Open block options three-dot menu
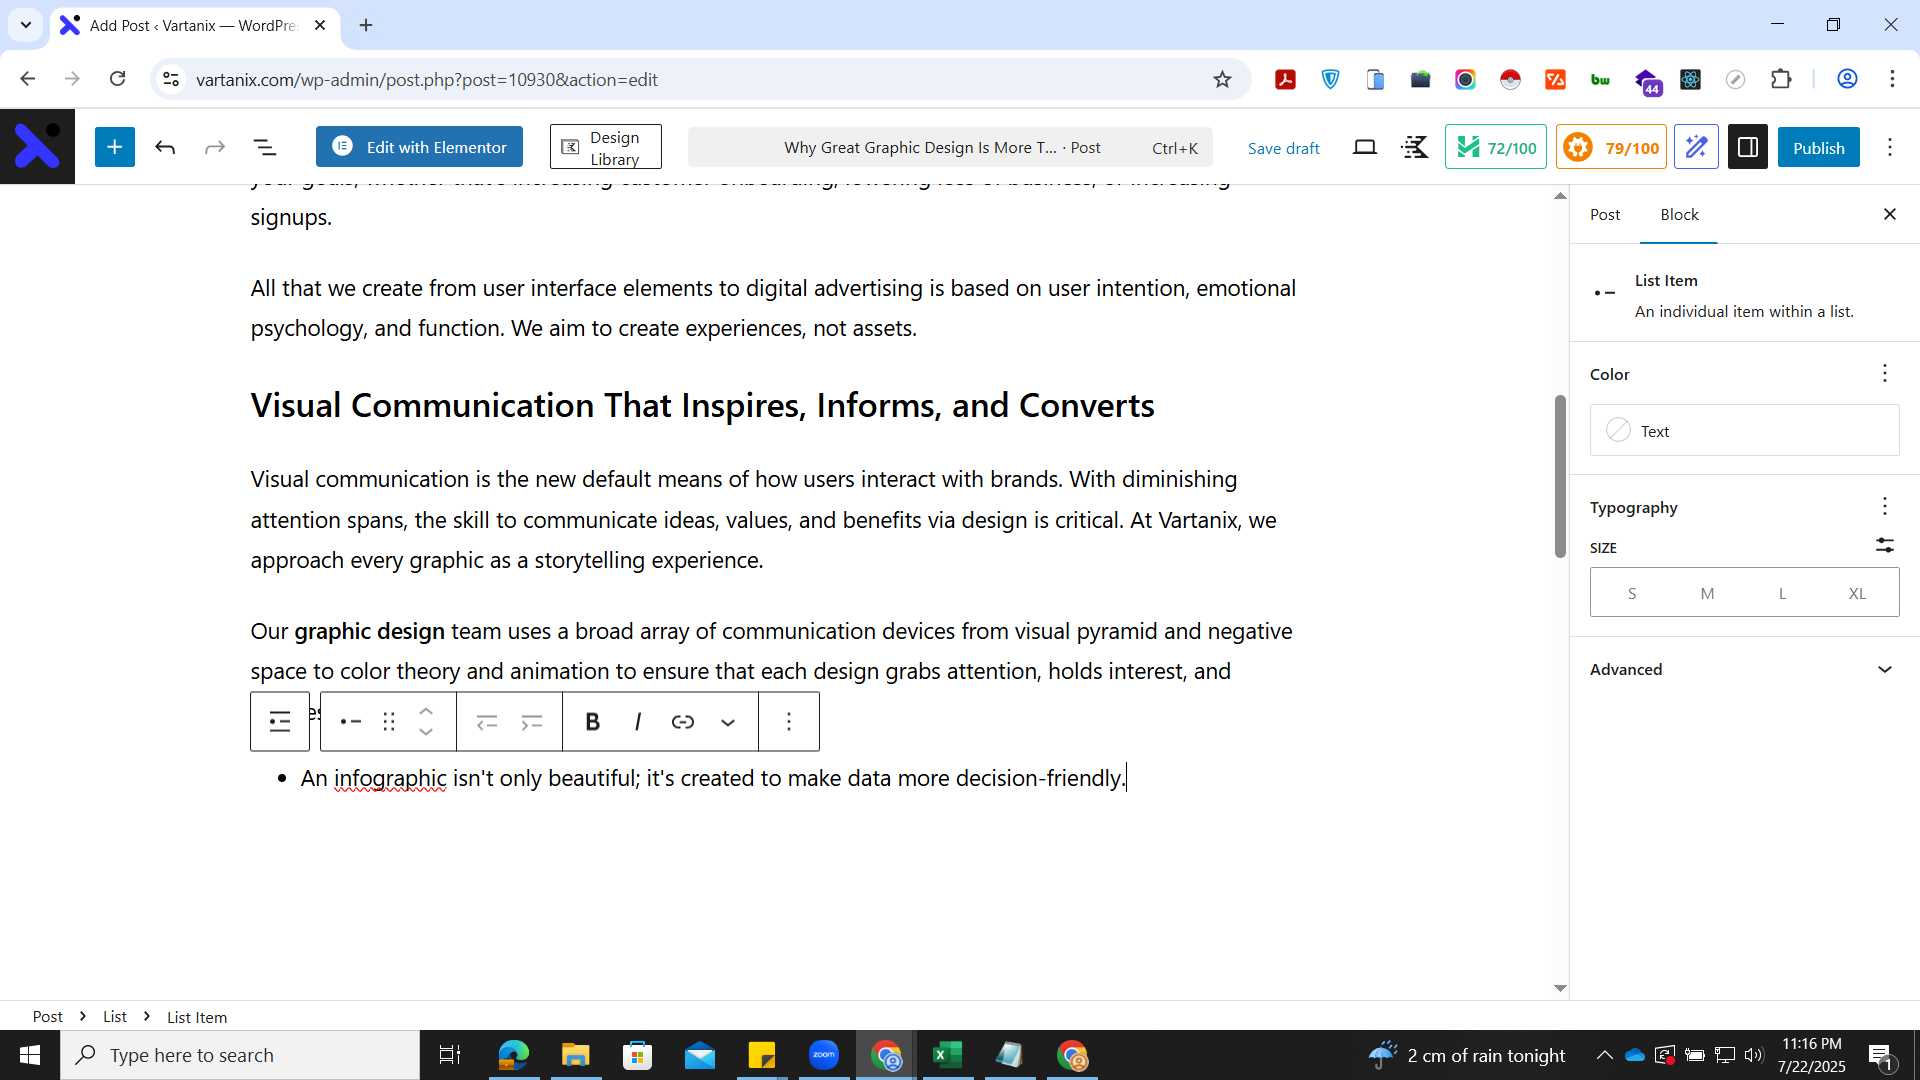The width and height of the screenshot is (1920, 1080). pos(789,721)
